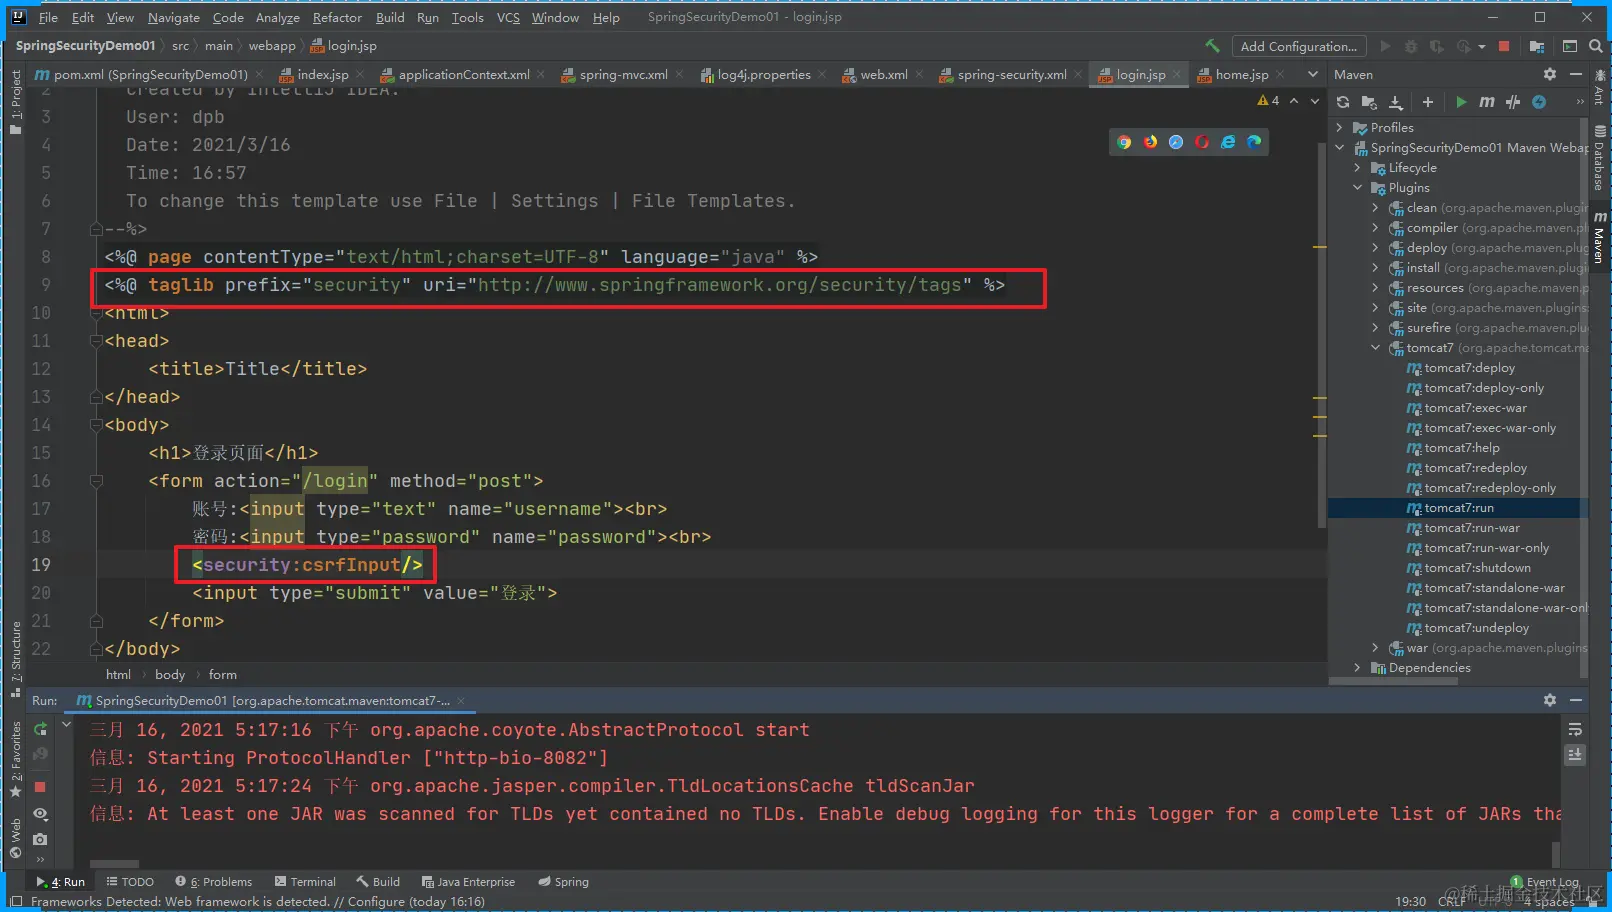Click the green Build Project hammer icon
This screenshot has width=1612, height=912.
point(1212,46)
